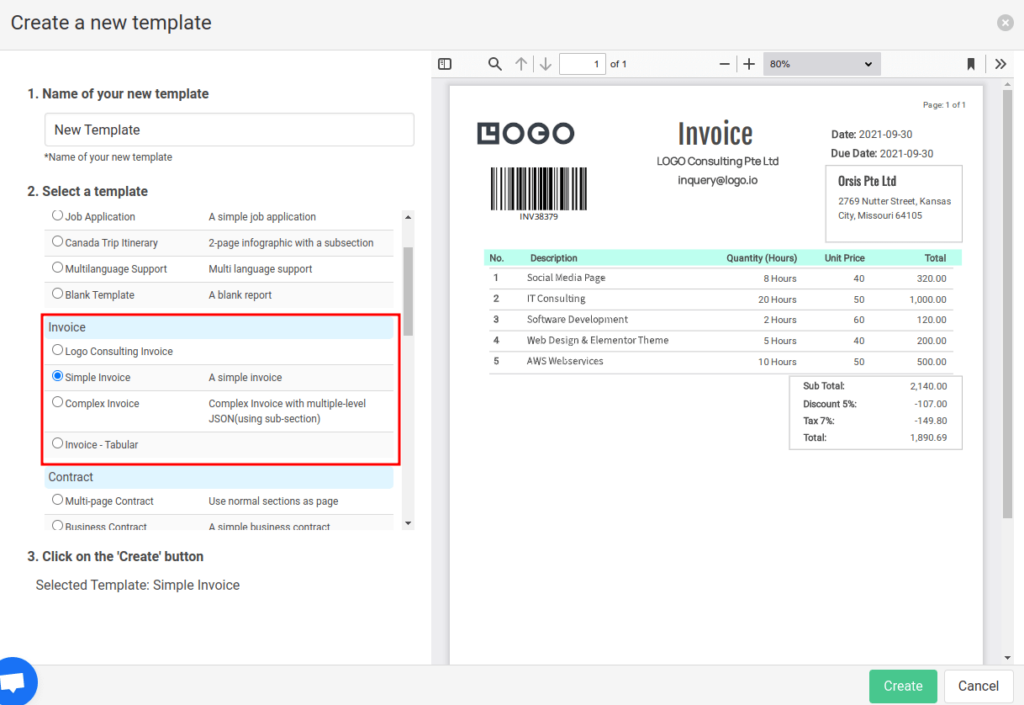Viewport: 1024px width, 705px height.
Task: Click the Contract category header
Action: 219,477
